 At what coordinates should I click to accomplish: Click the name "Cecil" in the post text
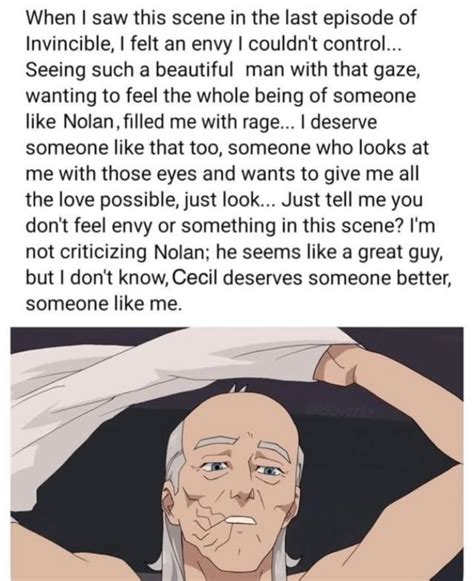194,278
